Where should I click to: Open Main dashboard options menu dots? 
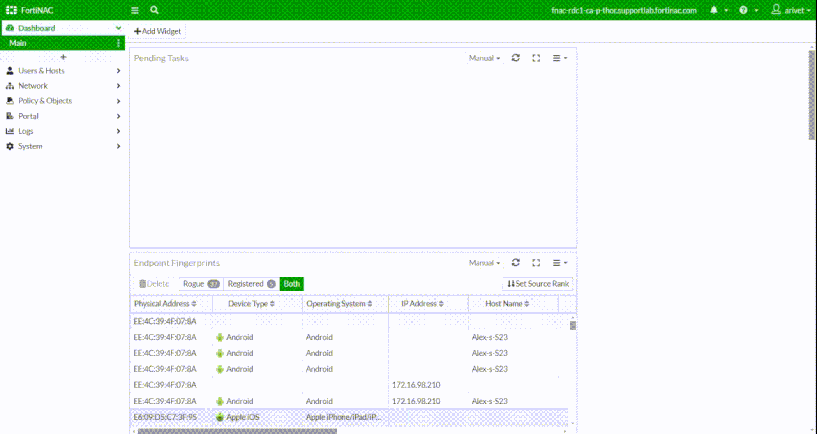pos(118,43)
